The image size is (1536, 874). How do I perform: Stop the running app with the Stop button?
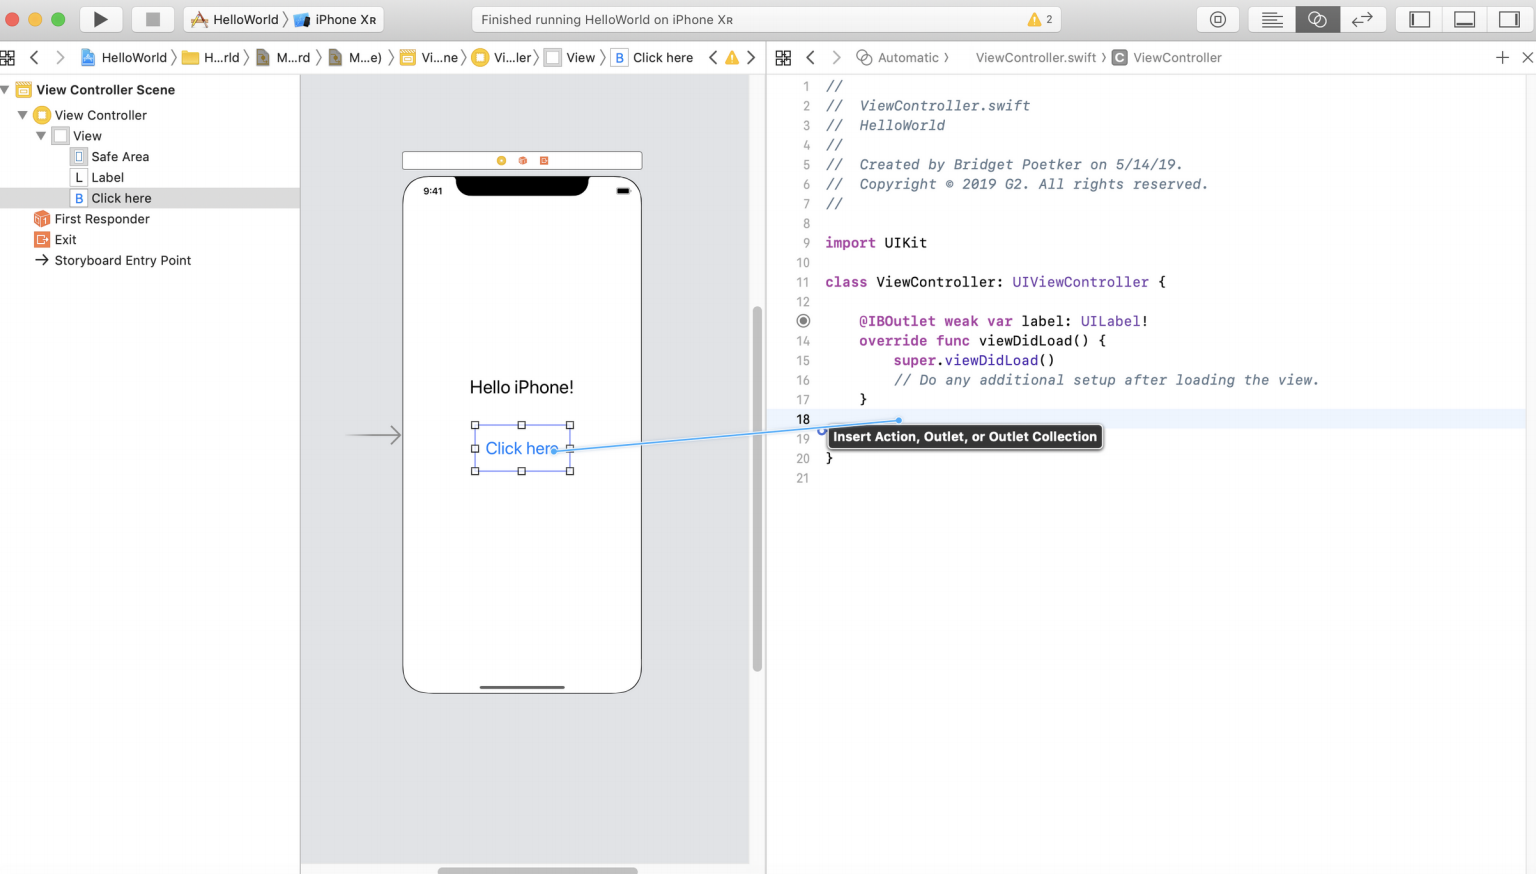pos(153,19)
